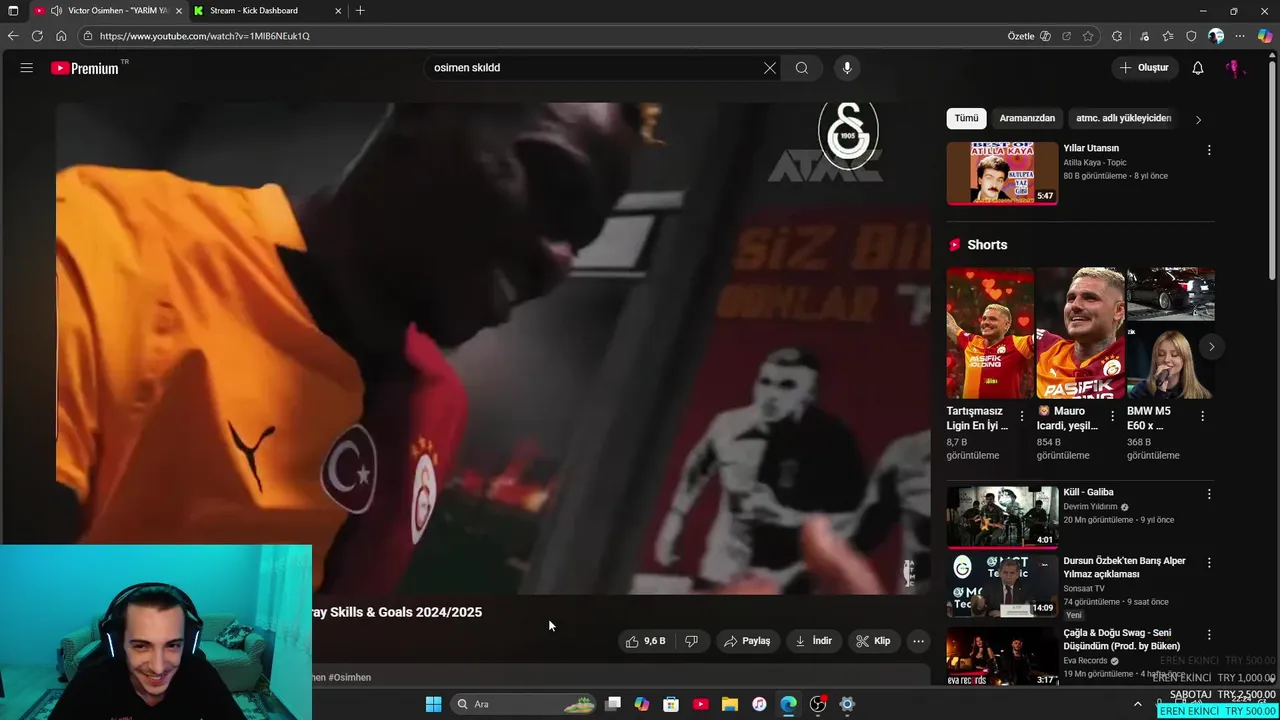Add this page to favorites star icon

(x=1088, y=36)
